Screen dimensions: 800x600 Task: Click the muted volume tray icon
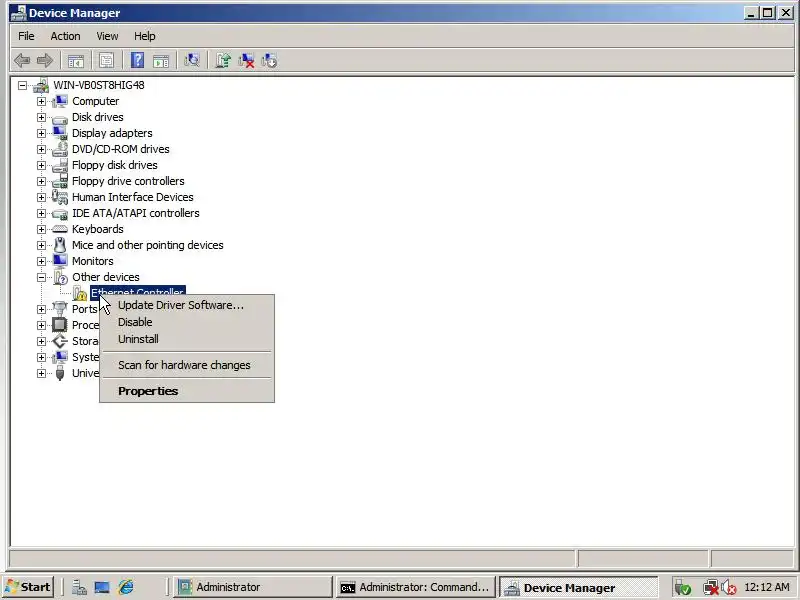click(730, 588)
